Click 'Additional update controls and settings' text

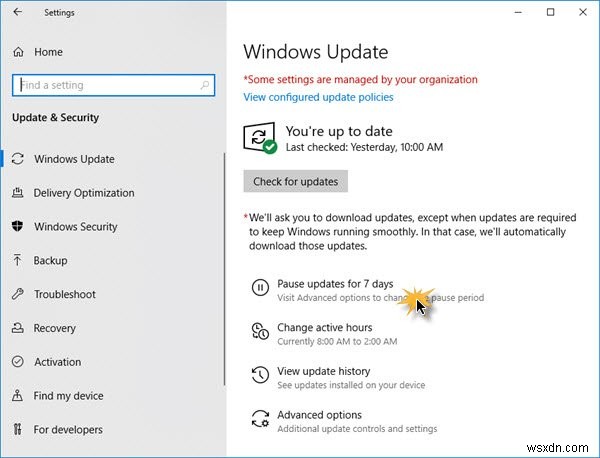[357, 429]
